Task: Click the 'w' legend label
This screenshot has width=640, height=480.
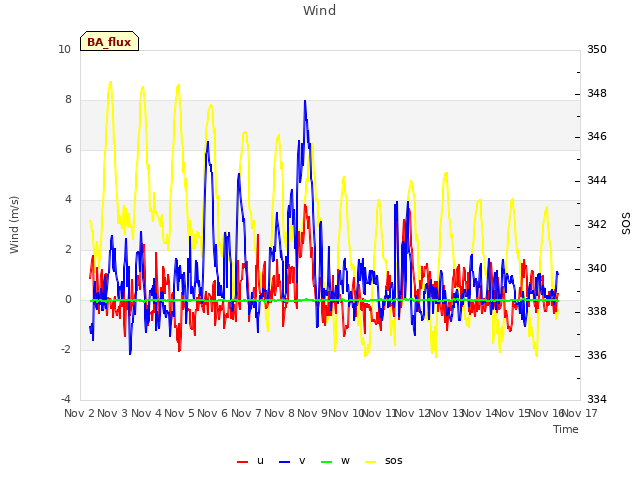Action: coord(345,461)
